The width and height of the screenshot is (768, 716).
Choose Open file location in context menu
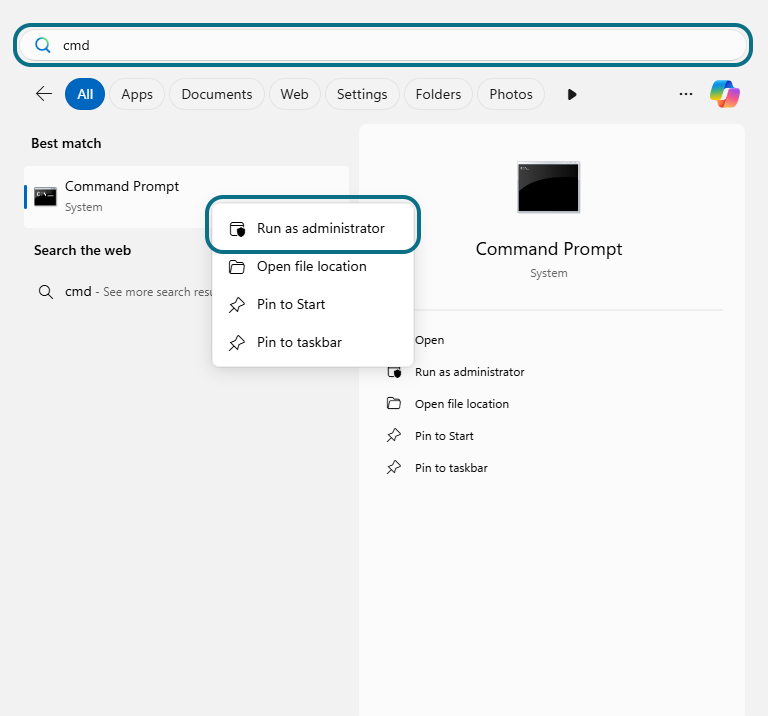(x=313, y=266)
